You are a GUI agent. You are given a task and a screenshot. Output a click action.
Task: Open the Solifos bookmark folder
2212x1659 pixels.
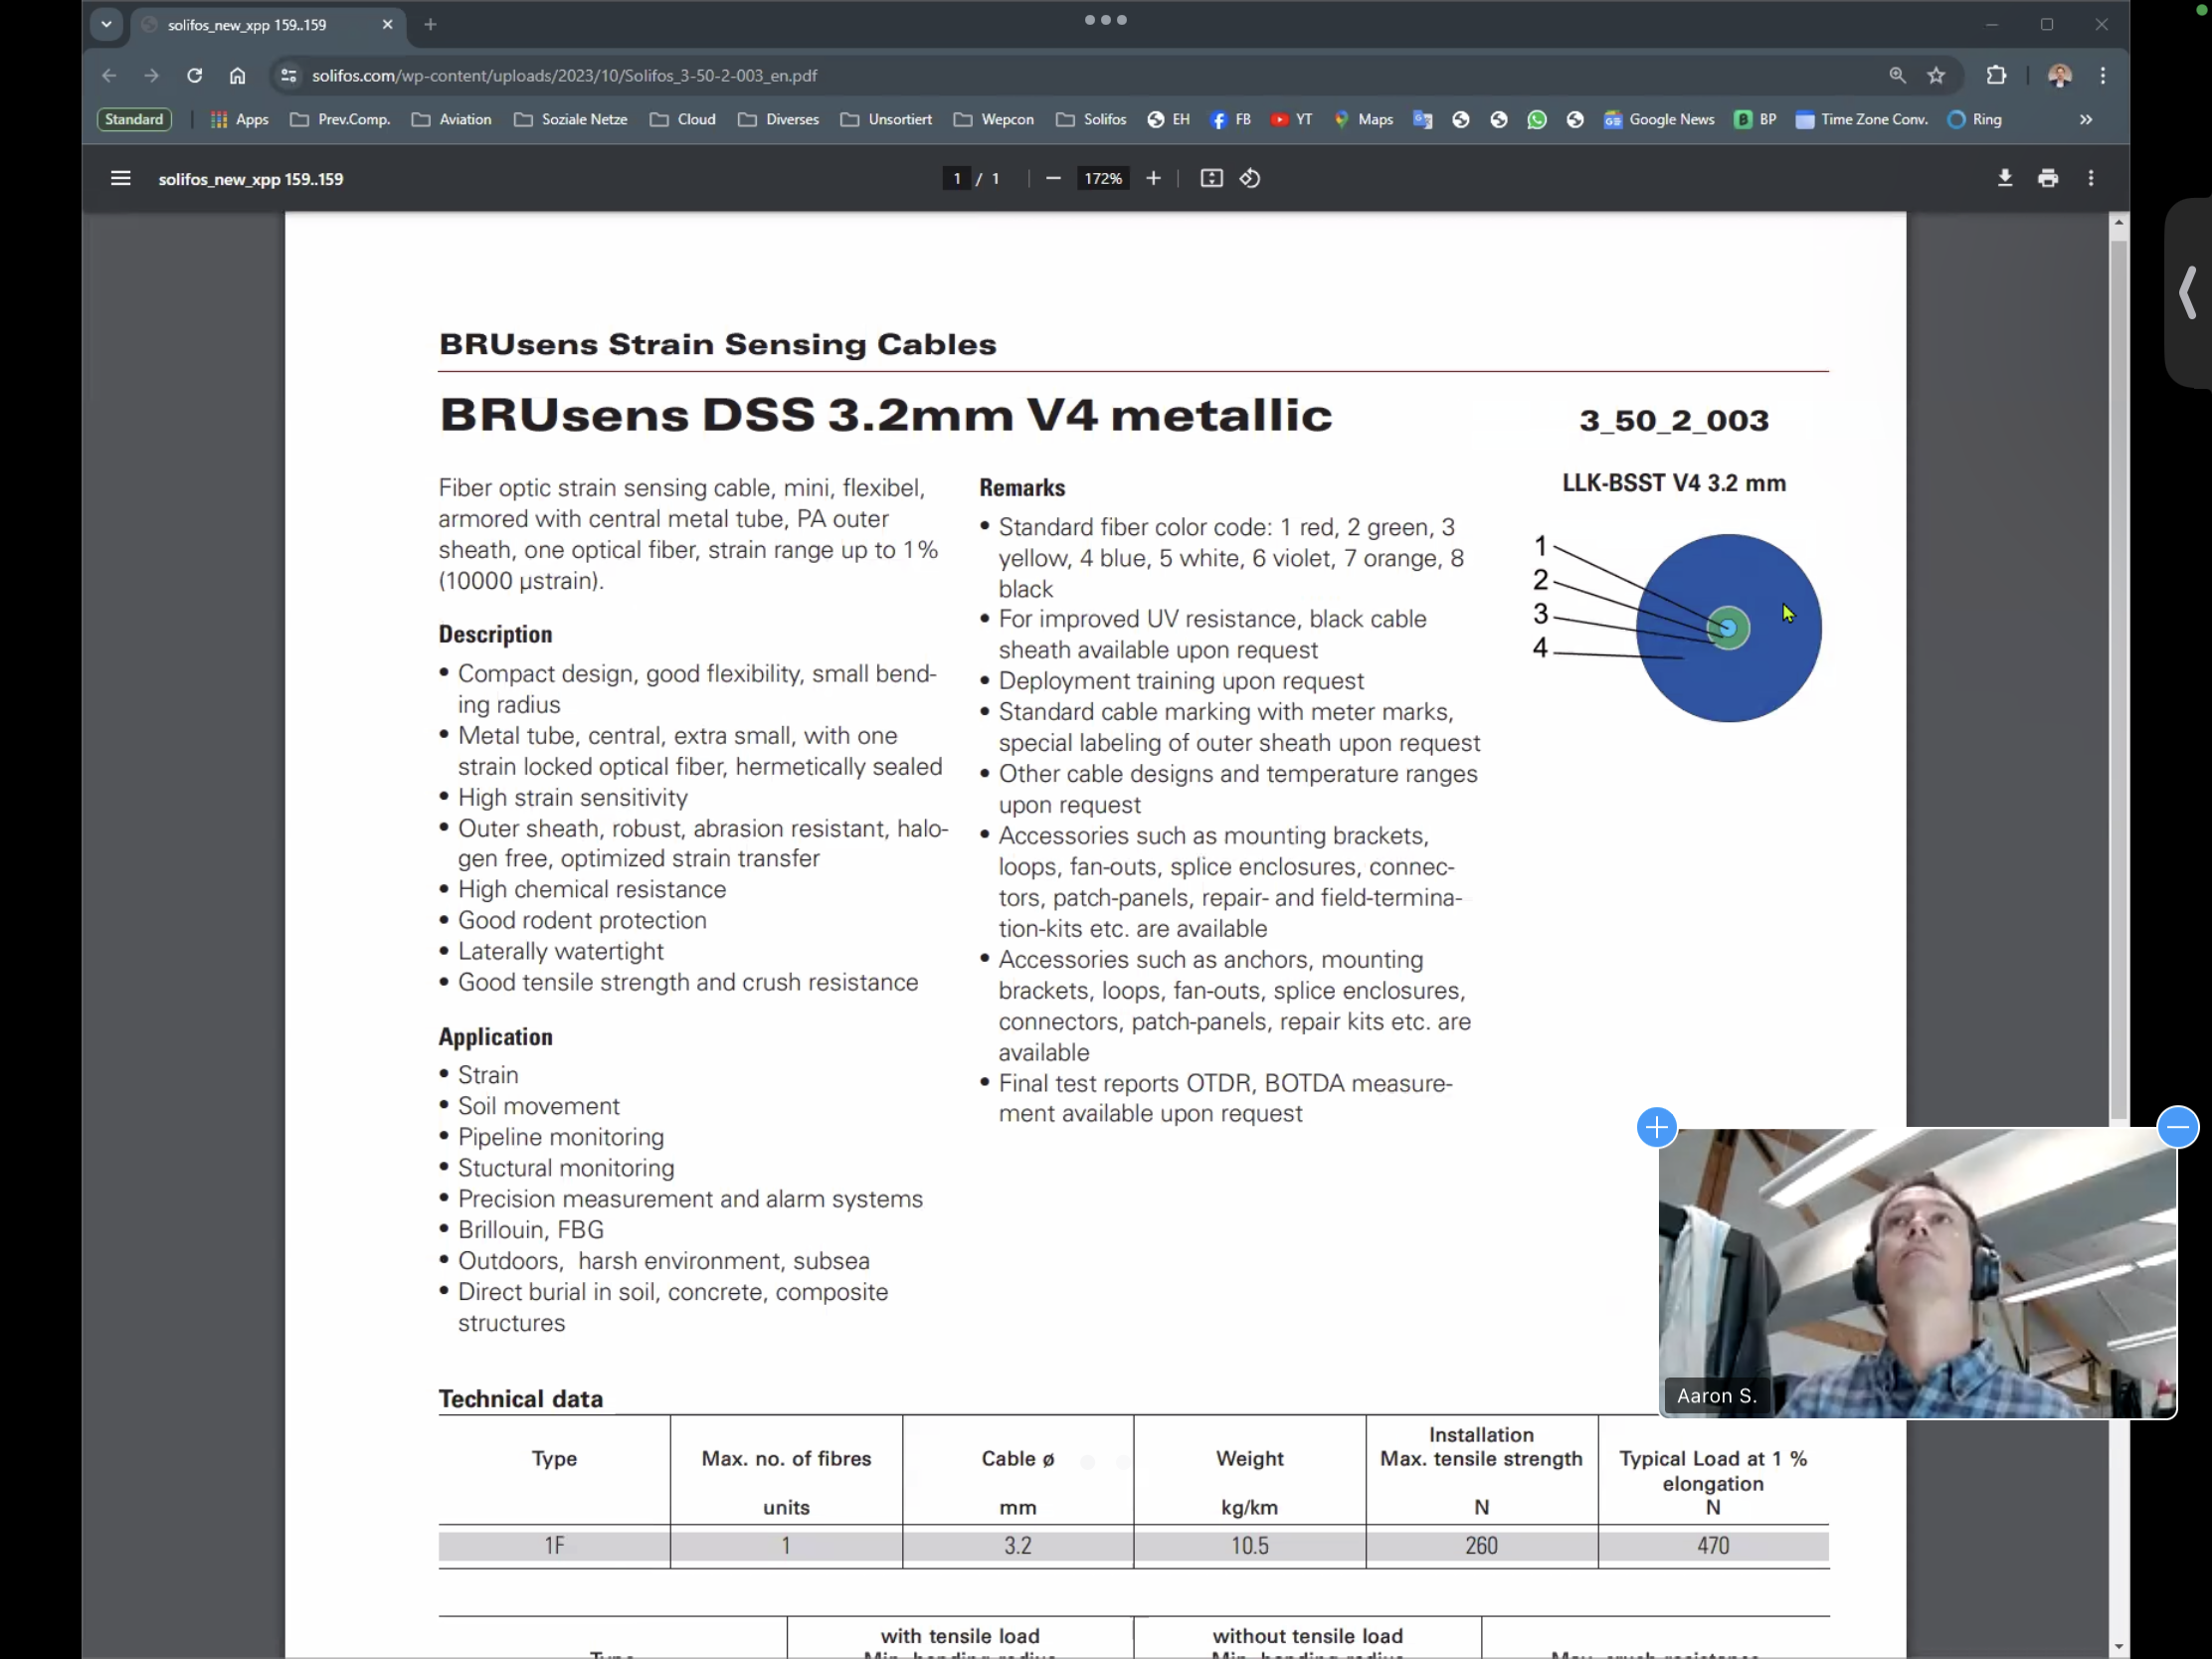pyautogui.click(x=1091, y=120)
